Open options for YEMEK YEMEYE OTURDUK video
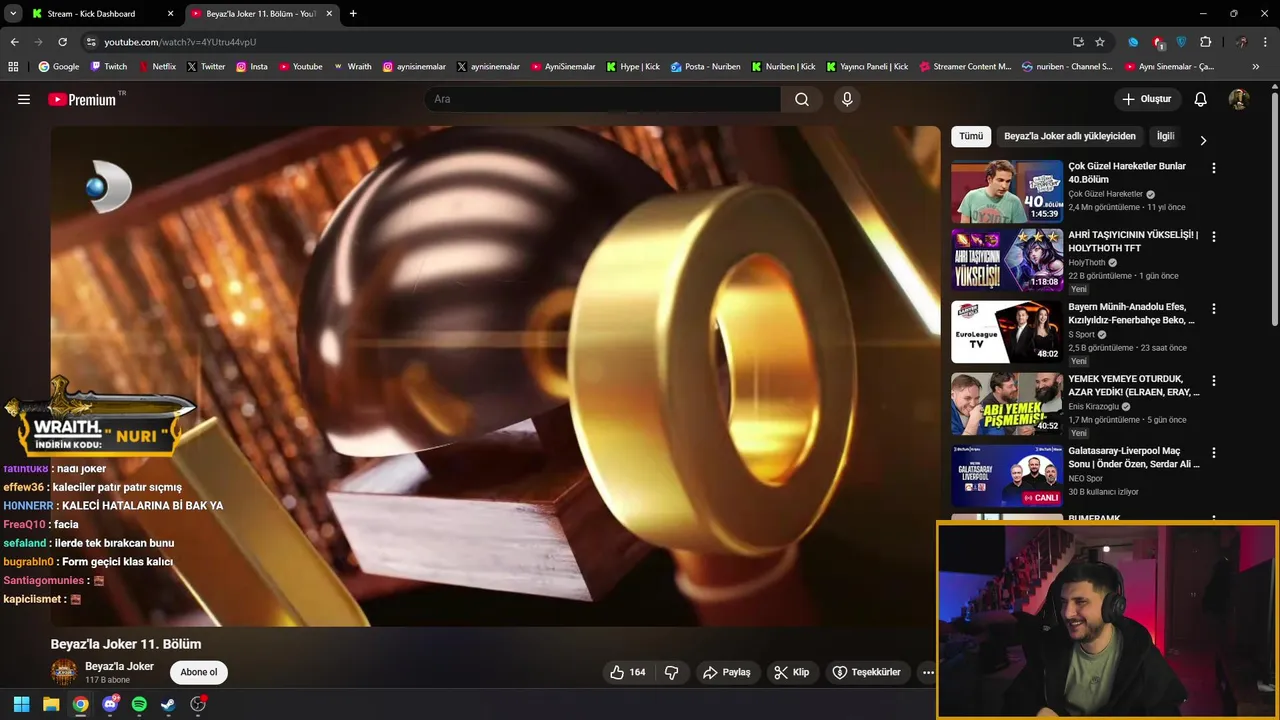This screenshot has width=1280, height=720. tap(1214, 381)
